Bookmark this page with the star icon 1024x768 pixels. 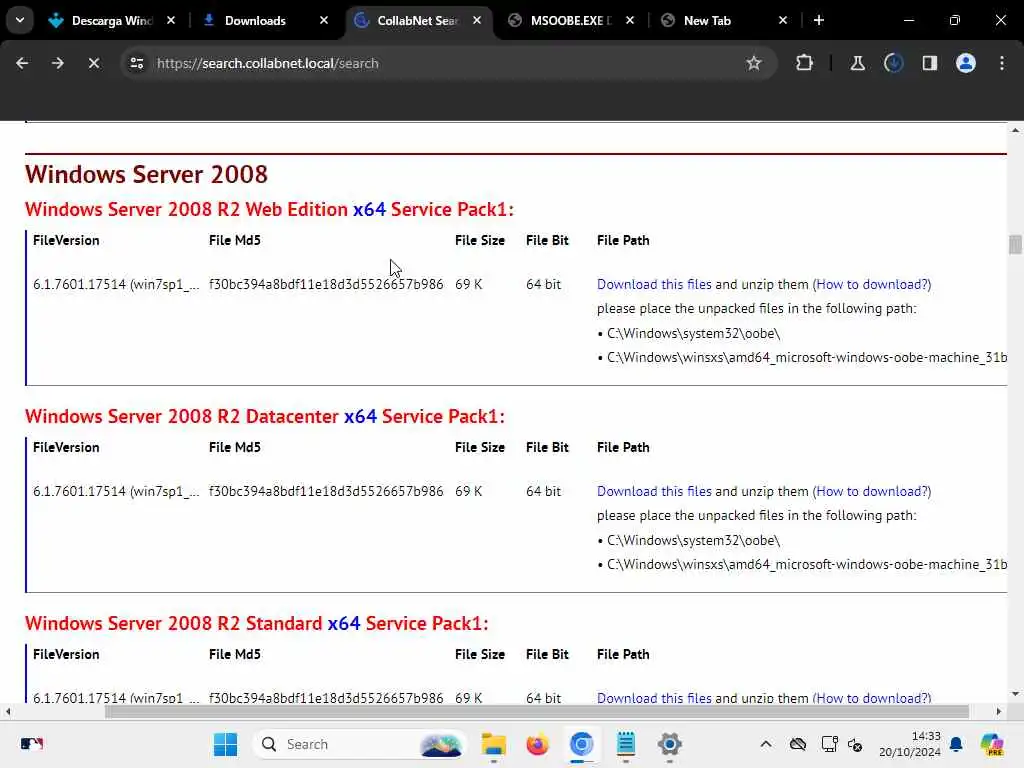coord(754,63)
